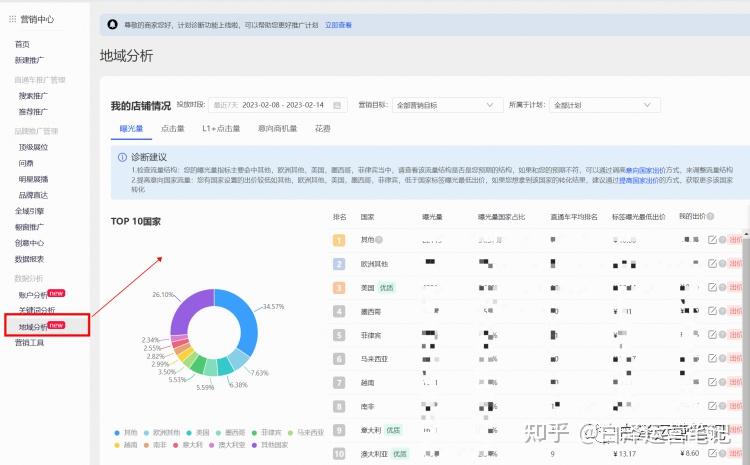Open 顶级展位 in the sidebar
Viewport: 750px width, 465px height.
(x=33, y=147)
